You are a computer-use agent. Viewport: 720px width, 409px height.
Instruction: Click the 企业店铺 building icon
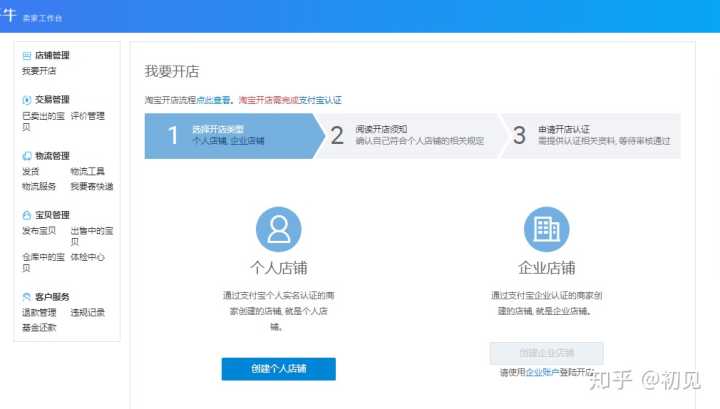click(x=546, y=230)
